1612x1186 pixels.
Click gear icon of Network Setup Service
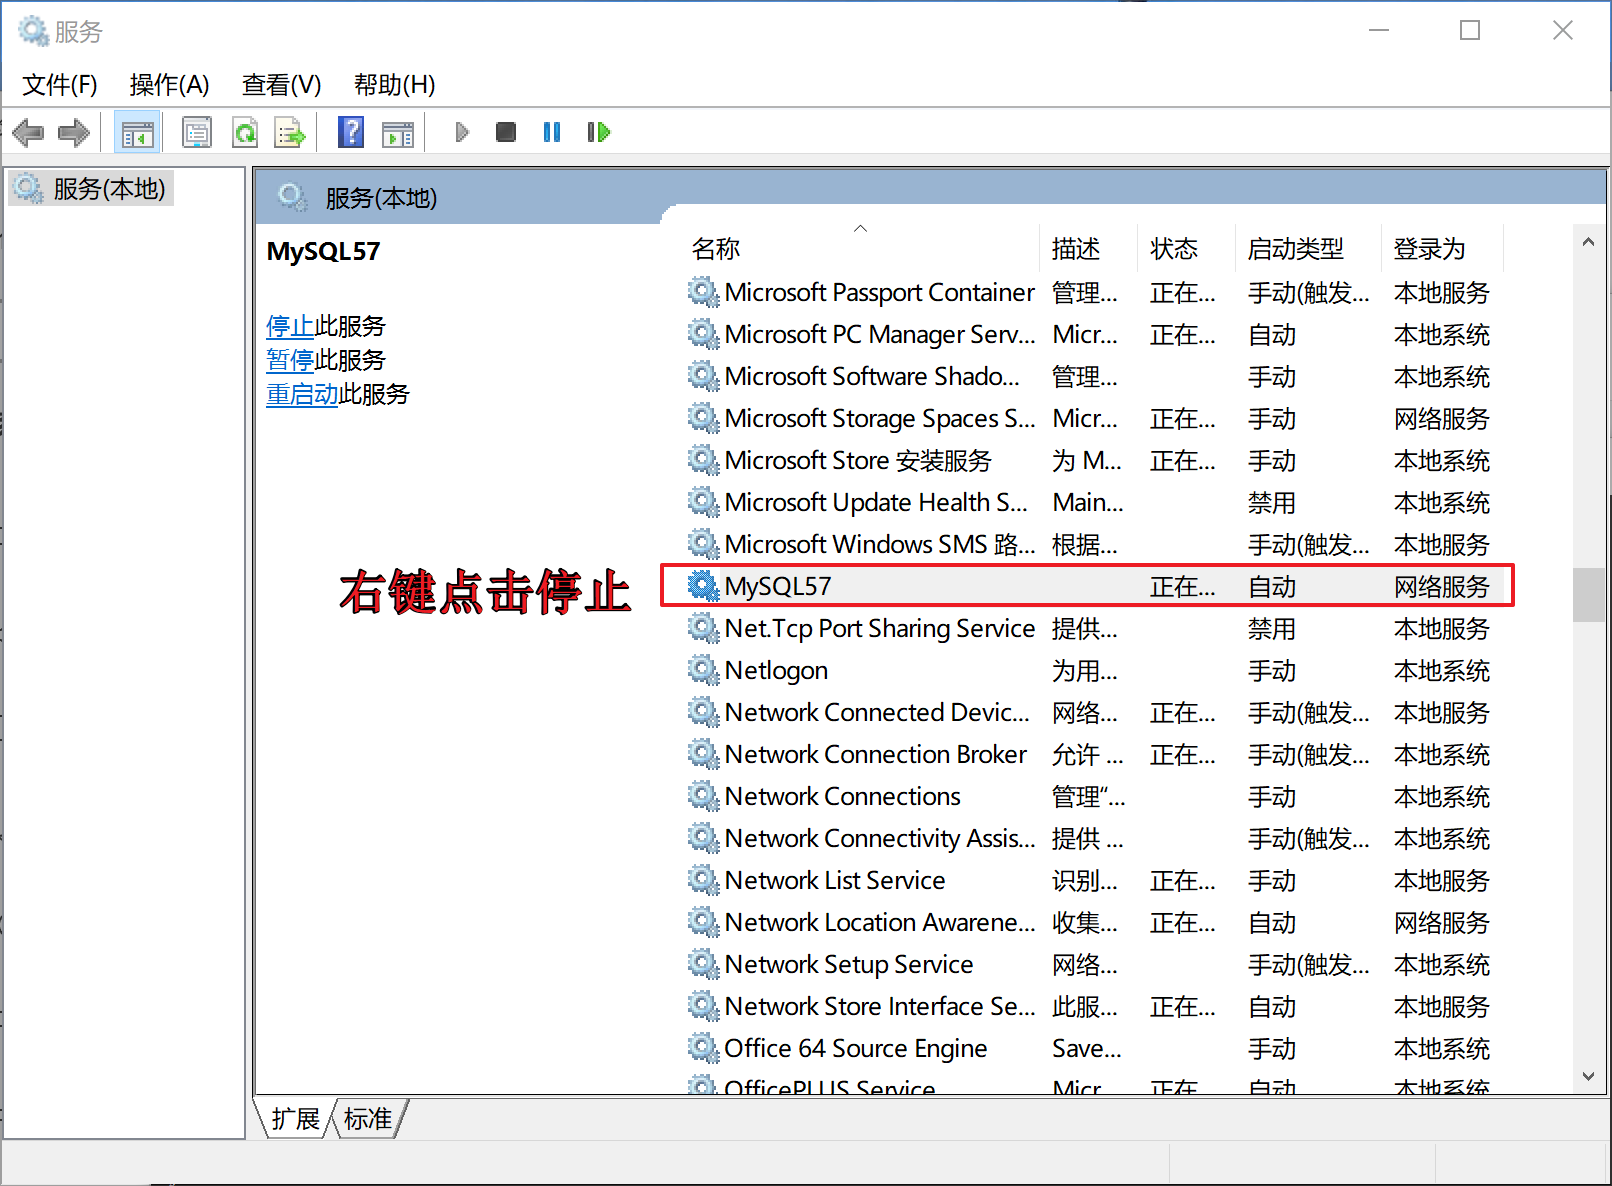pos(703,964)
